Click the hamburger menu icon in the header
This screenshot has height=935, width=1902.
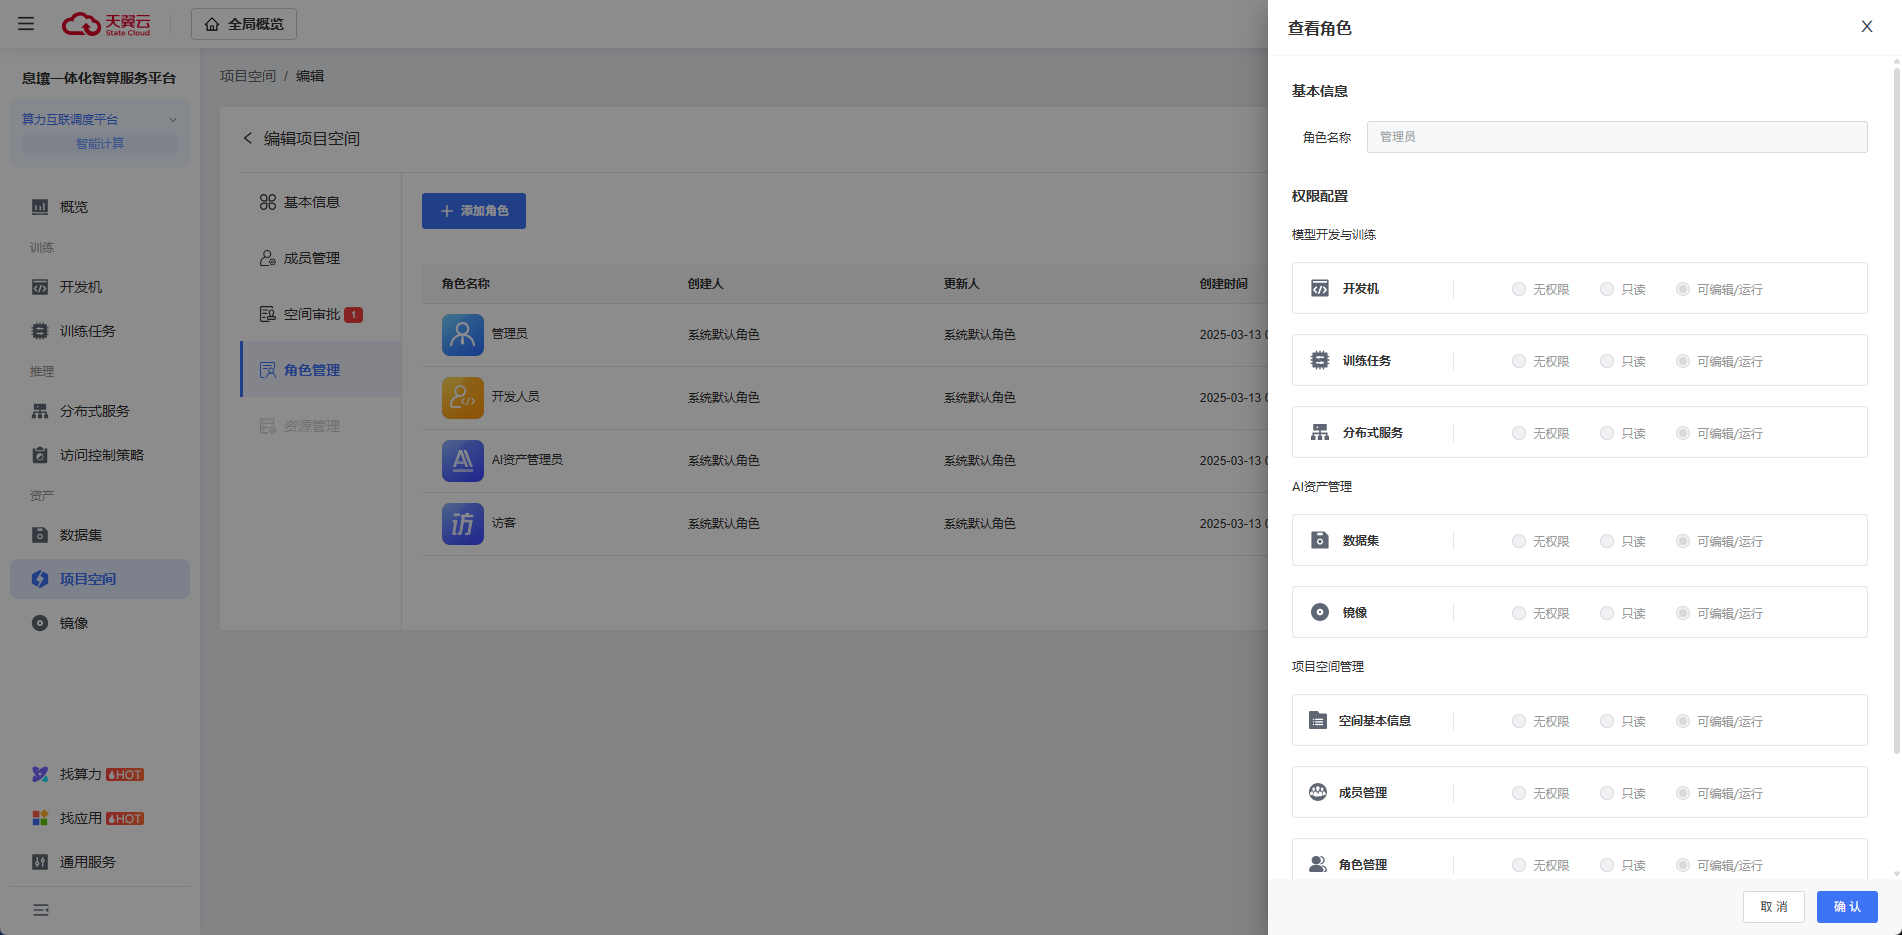point(26,24)
